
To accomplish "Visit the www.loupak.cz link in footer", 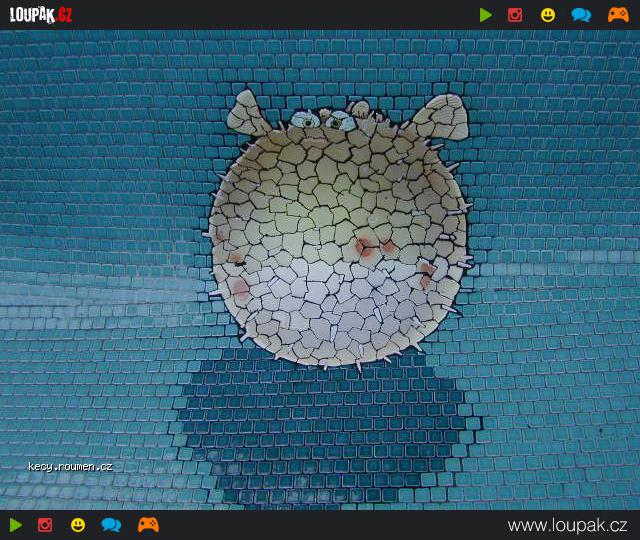I will 567,525.
